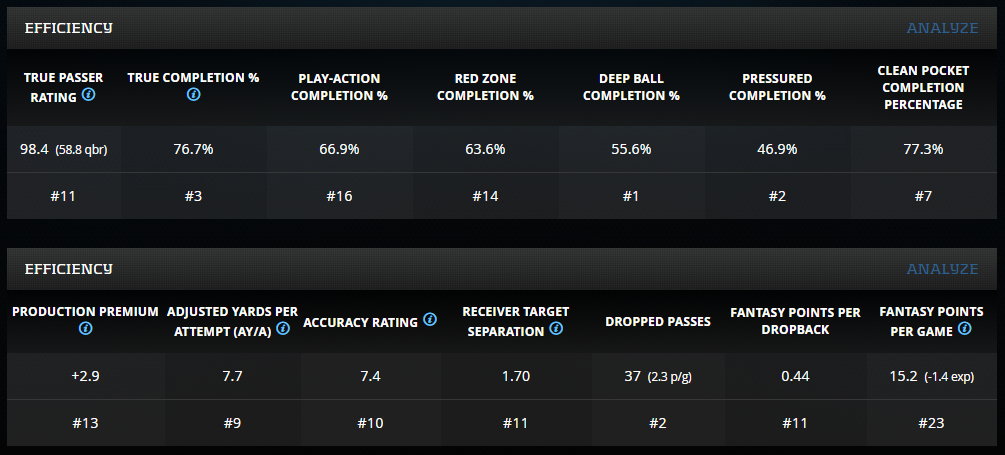Open the Accuracy Rating info icon

430,320
